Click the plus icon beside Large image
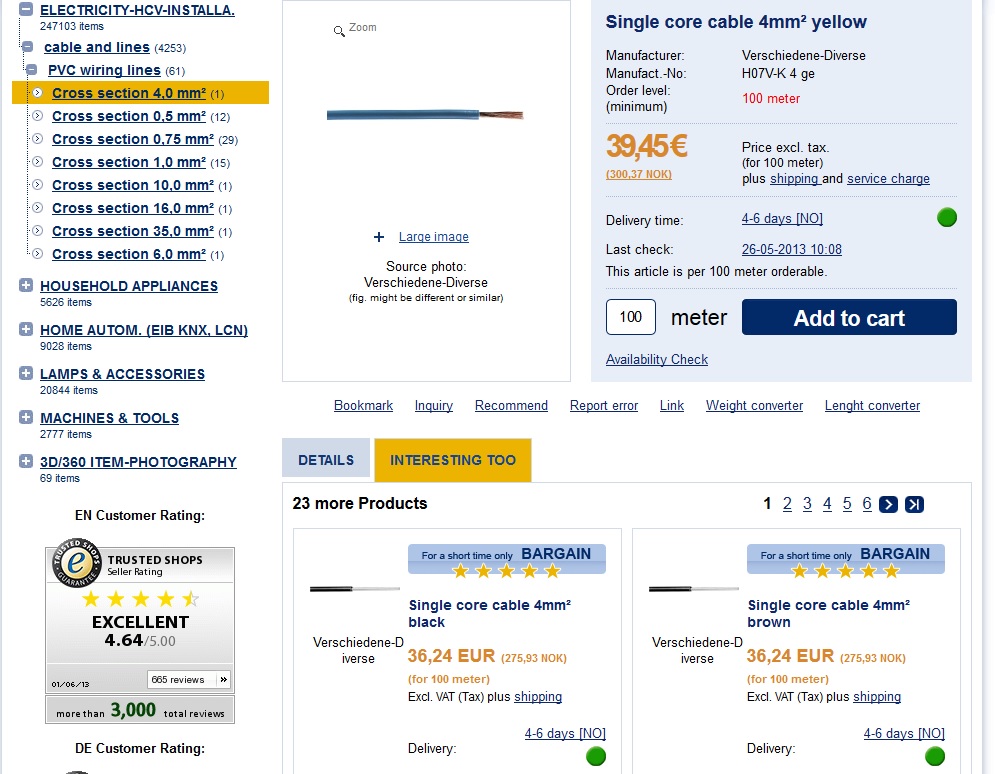This screenshot has height=774, width=995. pos(379,237)
